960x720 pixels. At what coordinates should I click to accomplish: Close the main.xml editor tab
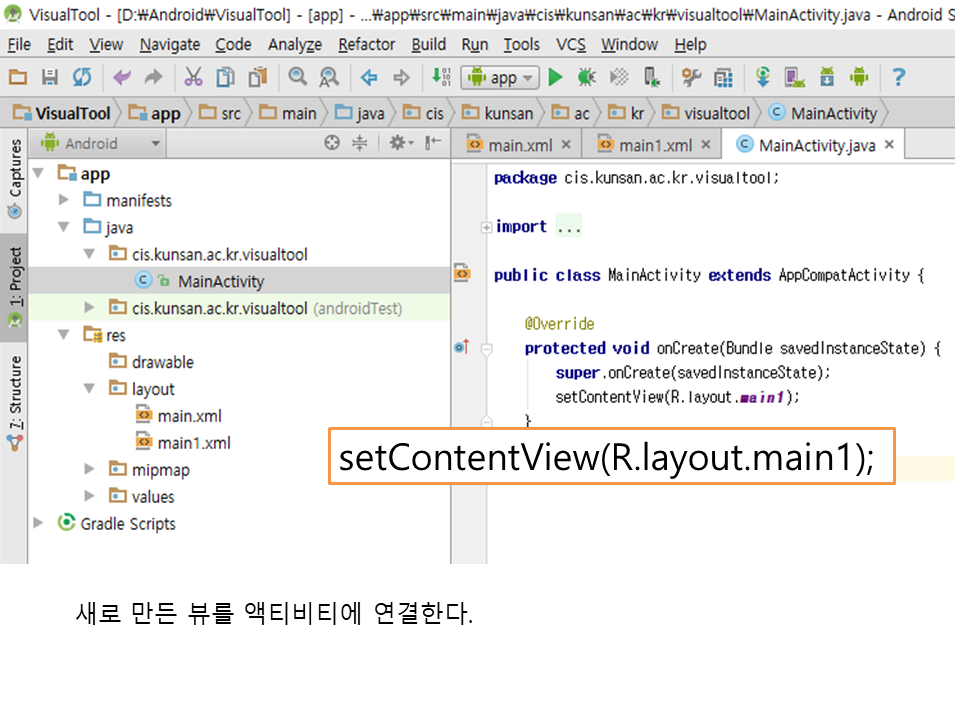pos(566,145)
